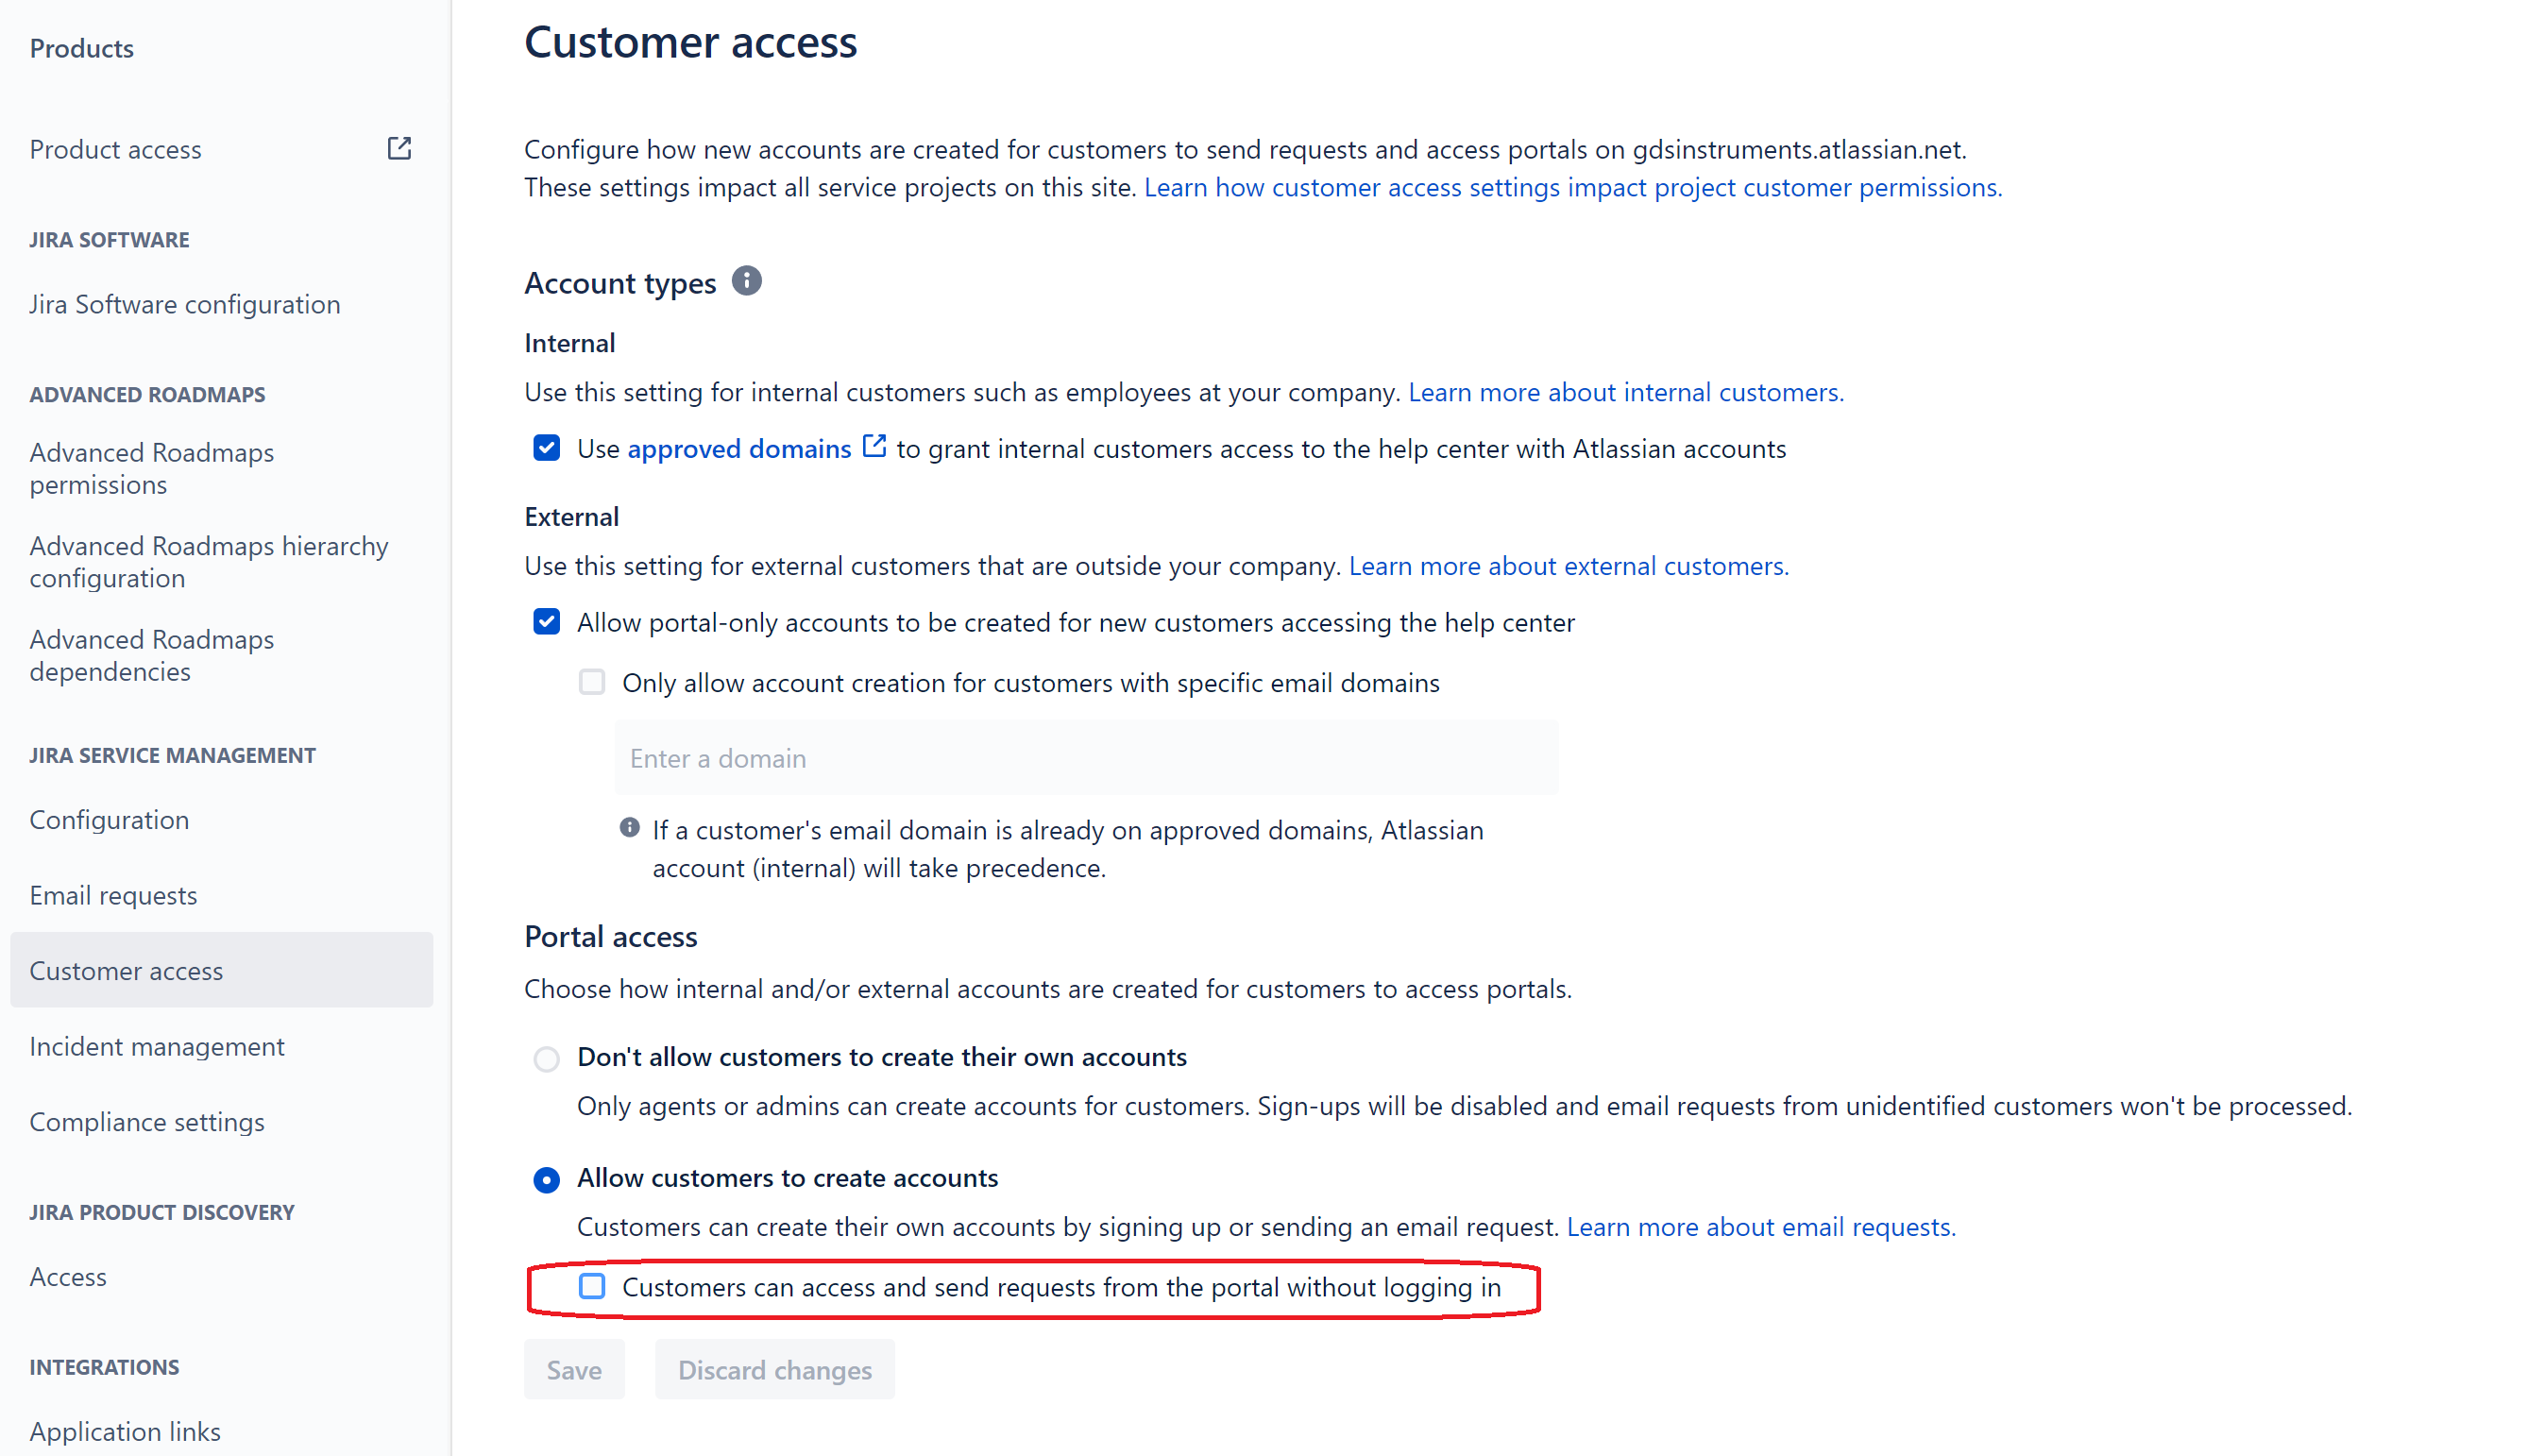Click the Save button
2527x1456 pixels.
pyautogui.click(x=574, y=1369)
